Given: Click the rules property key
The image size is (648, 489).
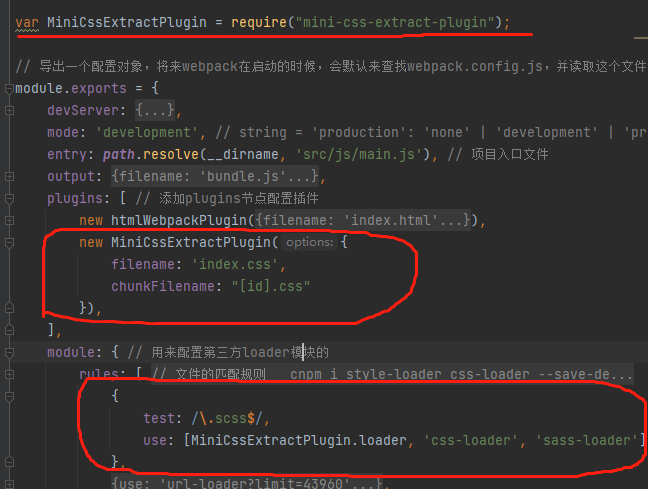Looking at the screenshot, I should (x=98, y=373).
